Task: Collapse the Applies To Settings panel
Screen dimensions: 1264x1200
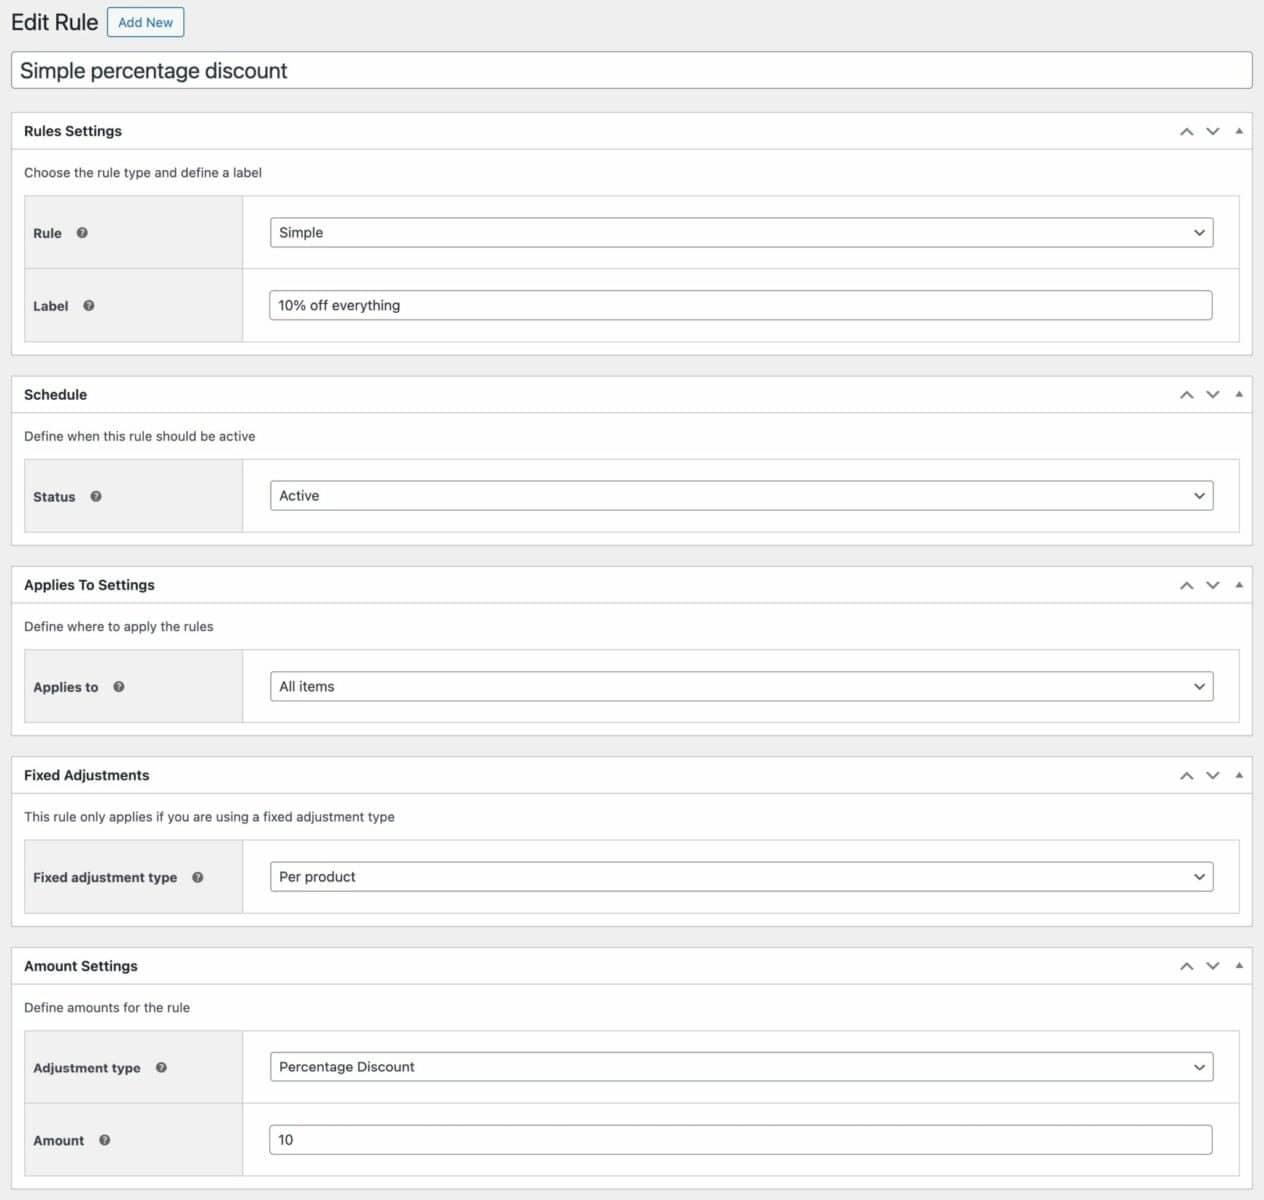Action: click(x=1239, y=584)
